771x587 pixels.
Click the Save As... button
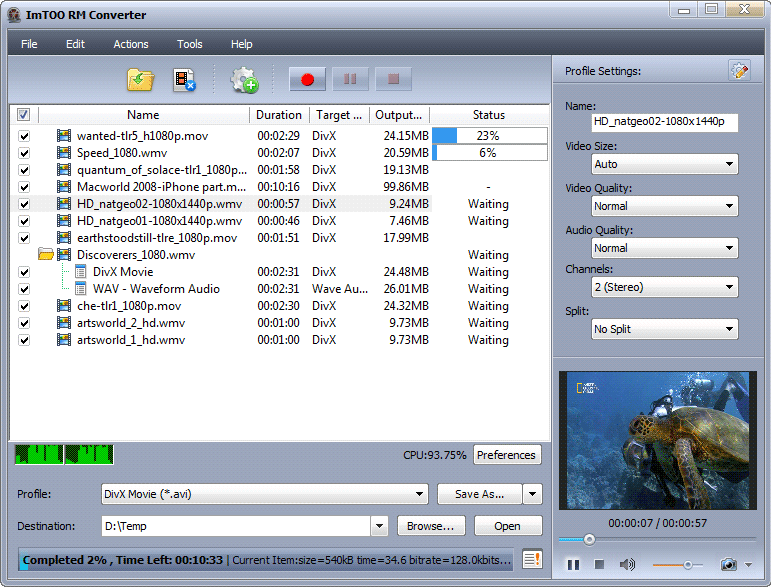point(479,494)
